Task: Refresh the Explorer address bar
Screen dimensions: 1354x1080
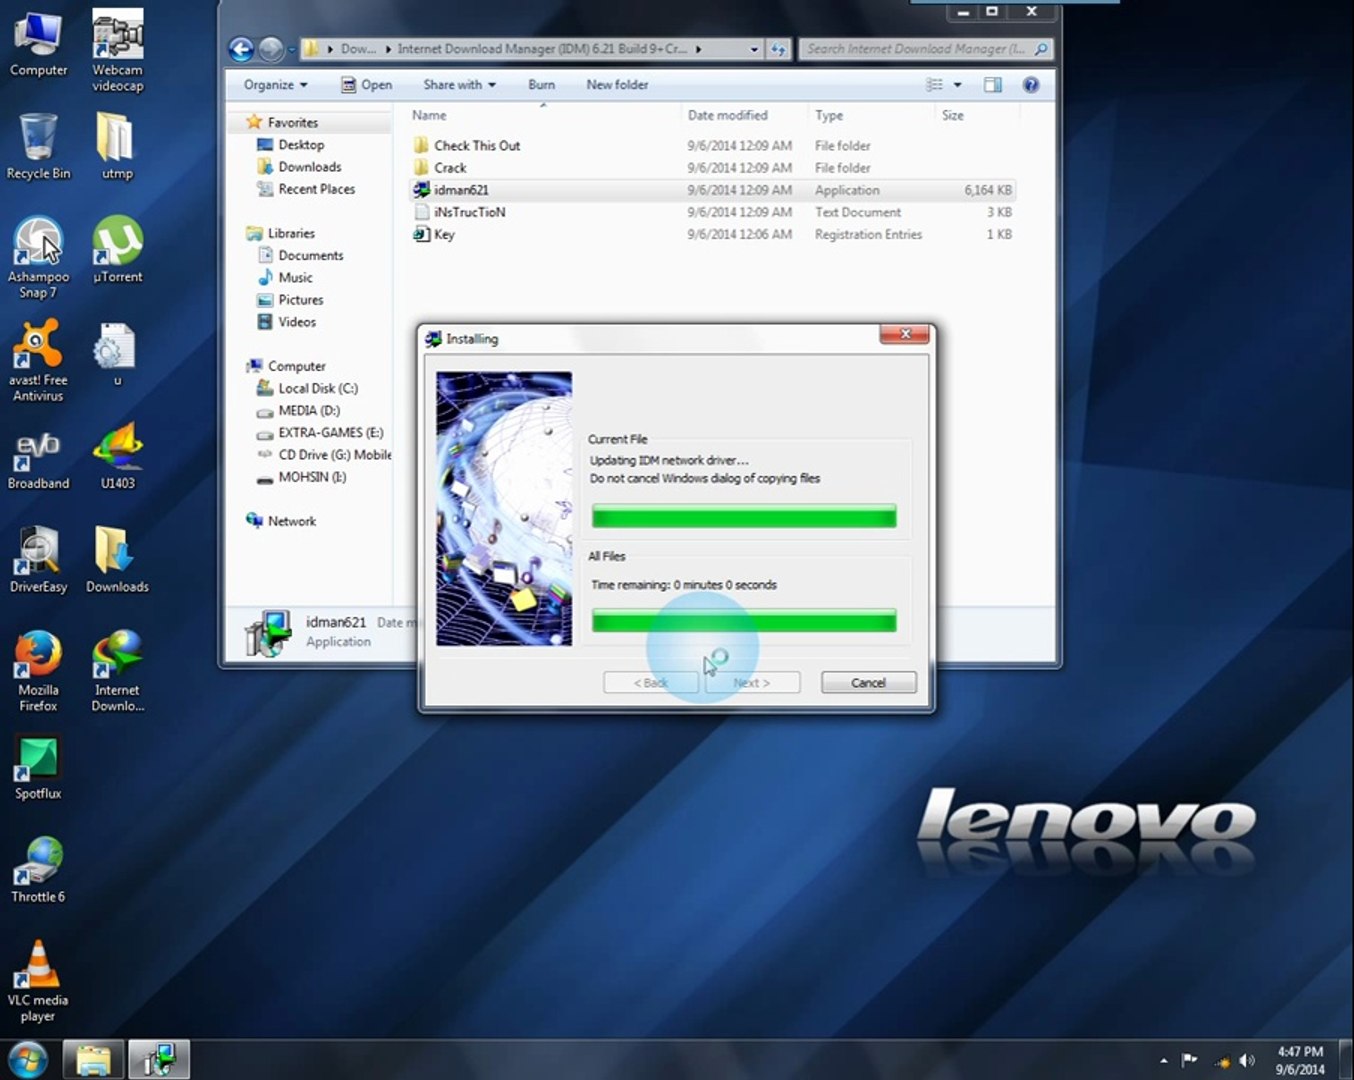Action: point(779,49)
